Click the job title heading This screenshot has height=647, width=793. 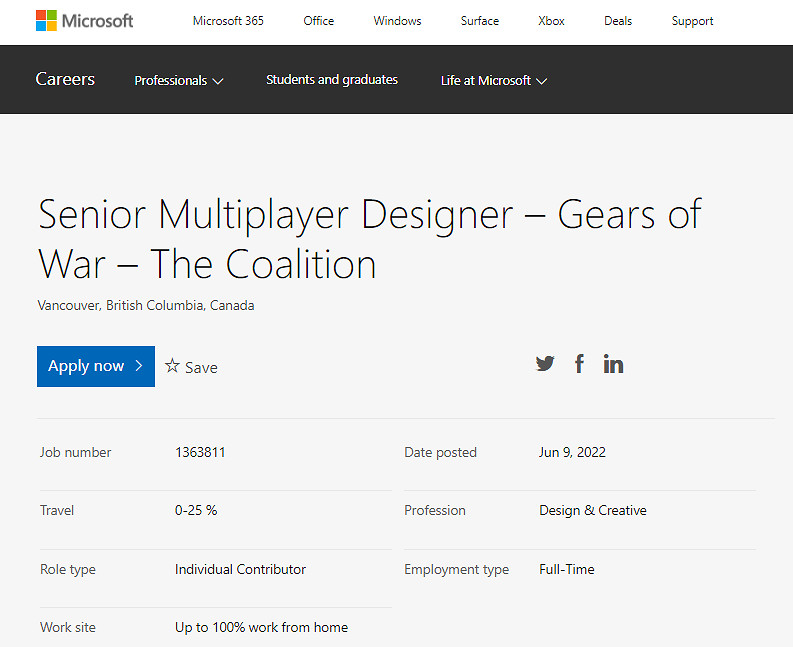tap(370, 239)
